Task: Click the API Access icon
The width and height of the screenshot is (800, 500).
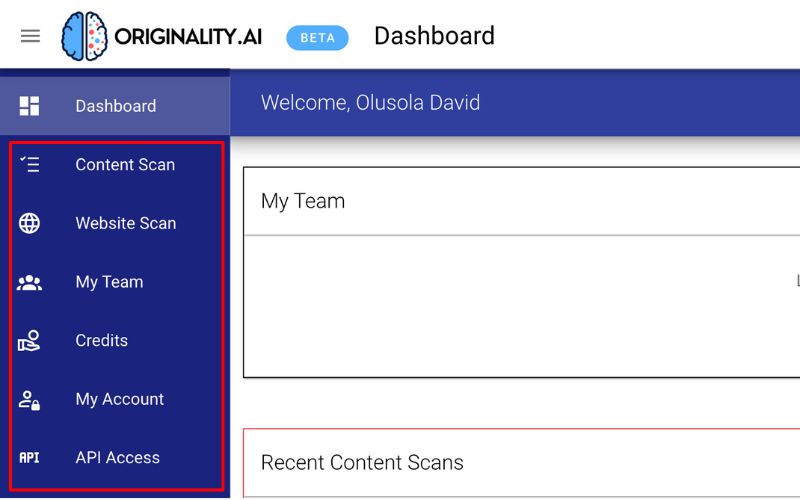Action: tap(30, 458)
